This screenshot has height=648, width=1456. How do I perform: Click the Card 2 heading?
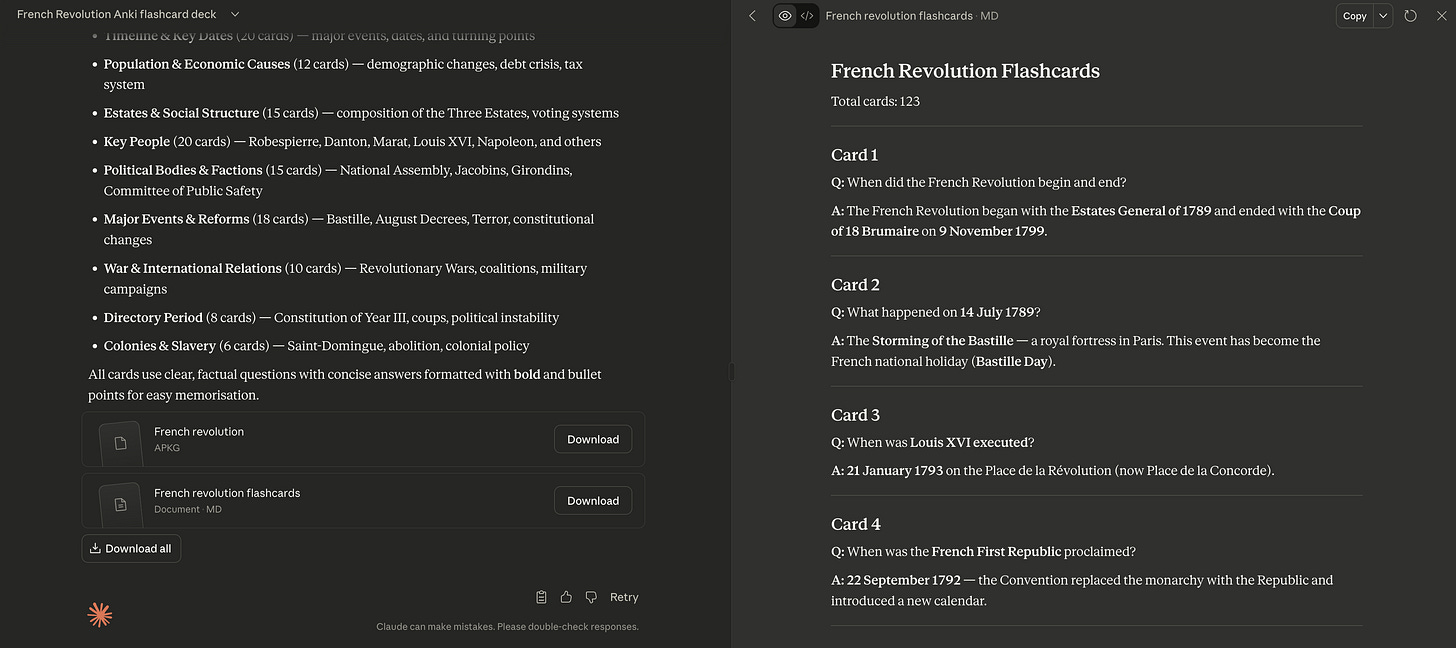pyautogui.click(x=855, y=285)
